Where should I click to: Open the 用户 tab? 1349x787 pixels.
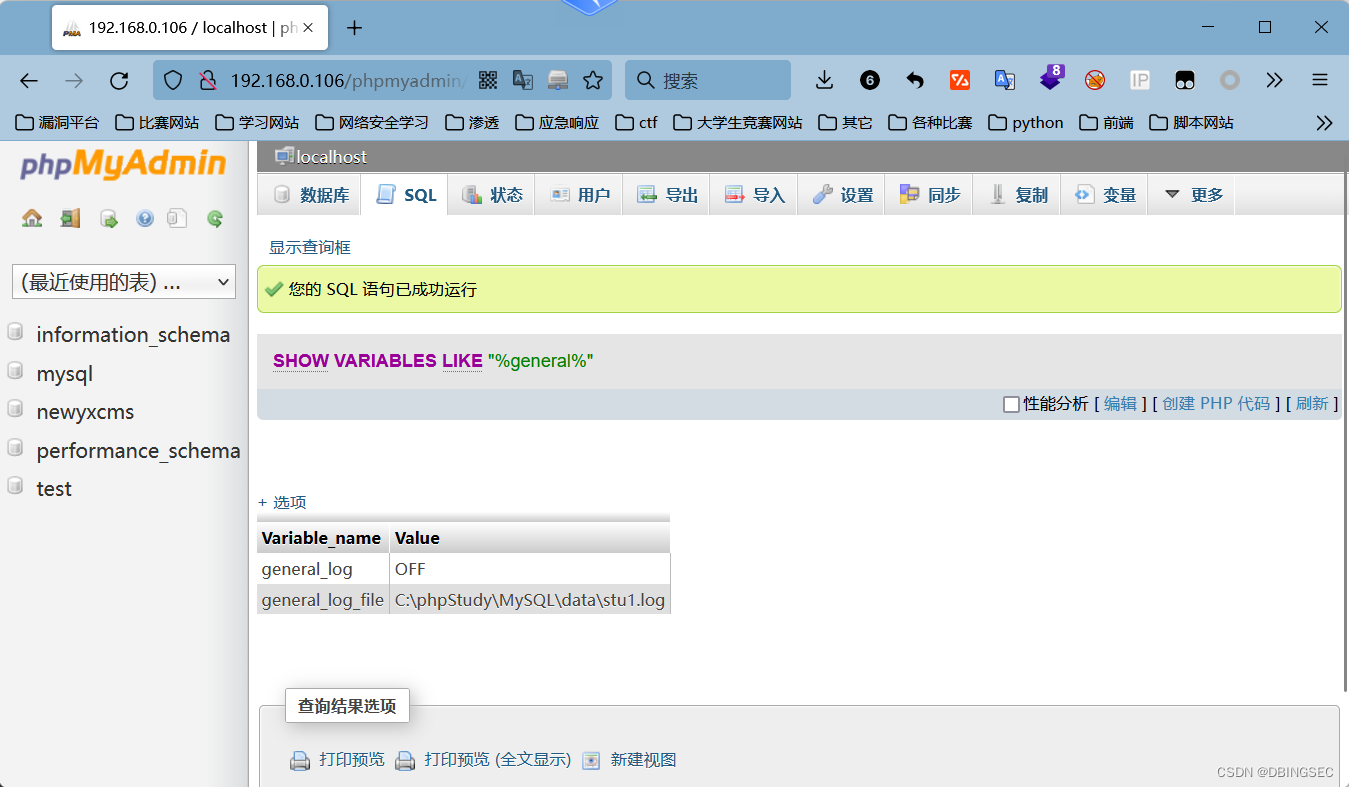coord(579,195)
